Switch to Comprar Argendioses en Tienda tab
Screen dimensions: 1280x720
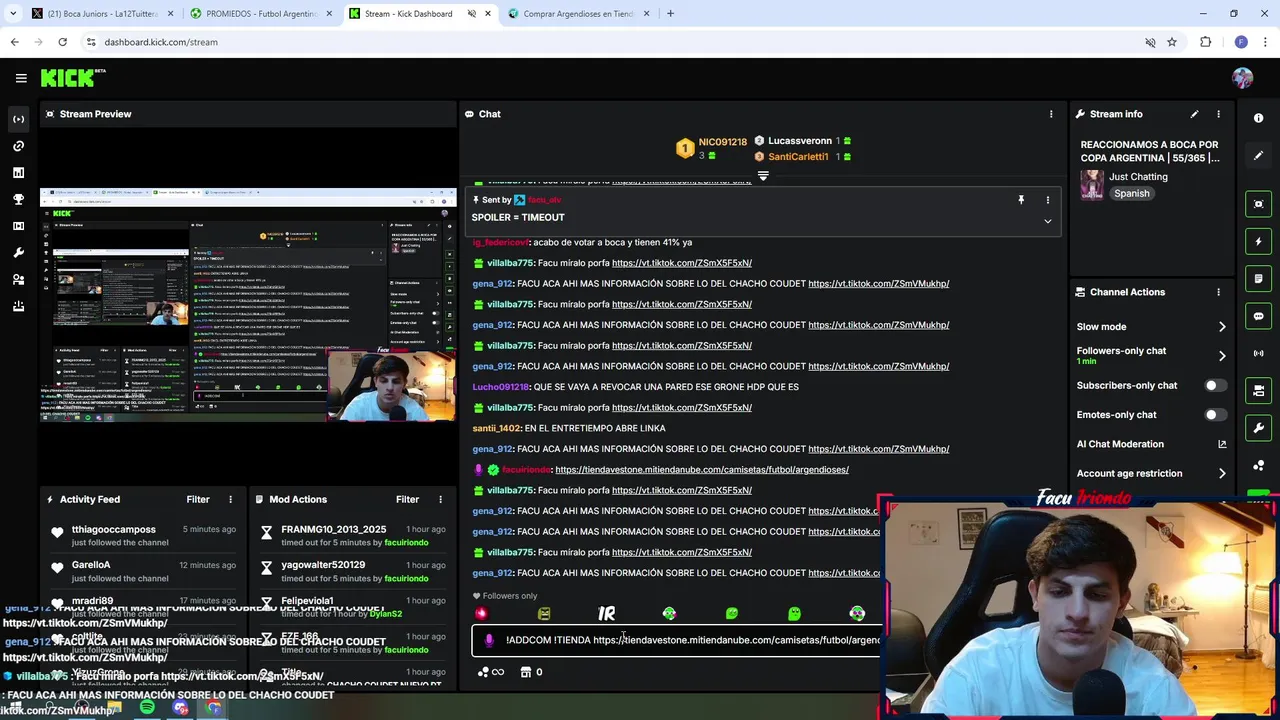[578, 14]
